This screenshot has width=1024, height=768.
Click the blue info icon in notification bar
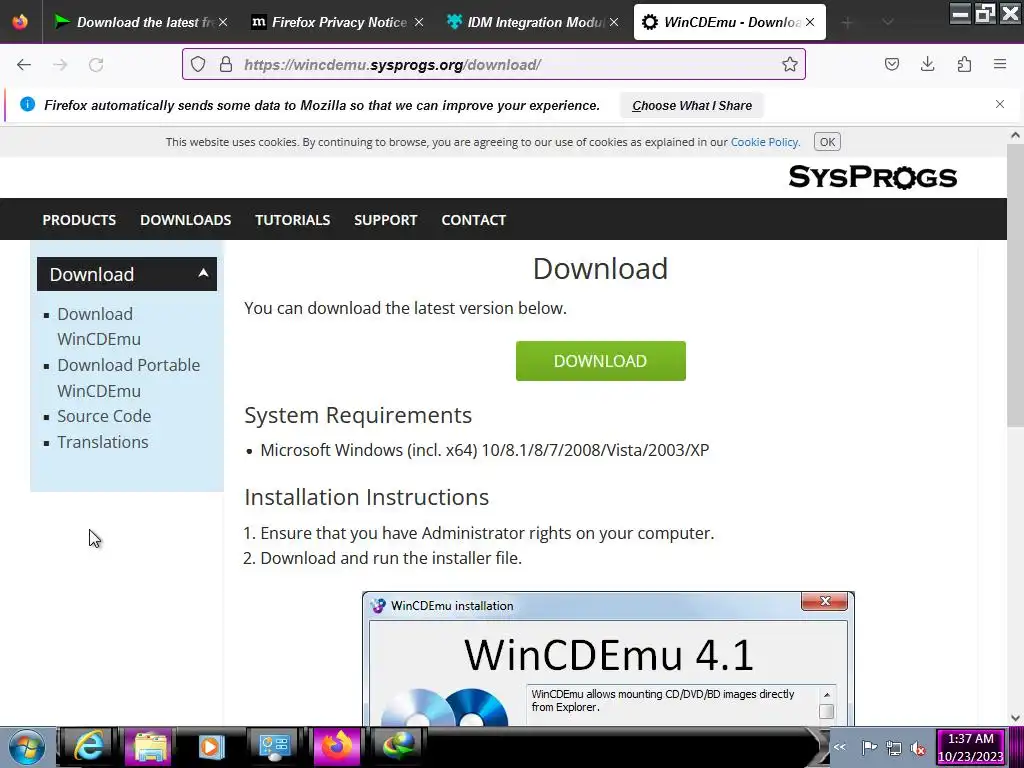27,104
